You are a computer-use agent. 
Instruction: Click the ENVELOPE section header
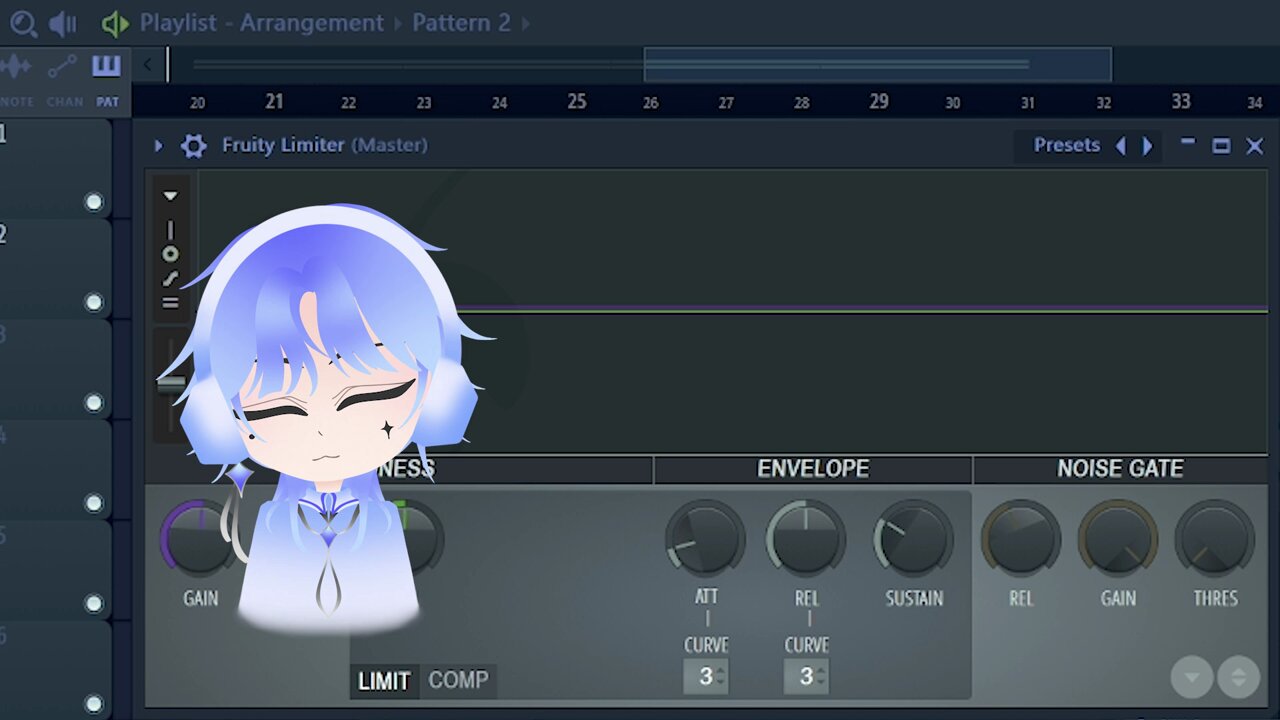(812, 469)
